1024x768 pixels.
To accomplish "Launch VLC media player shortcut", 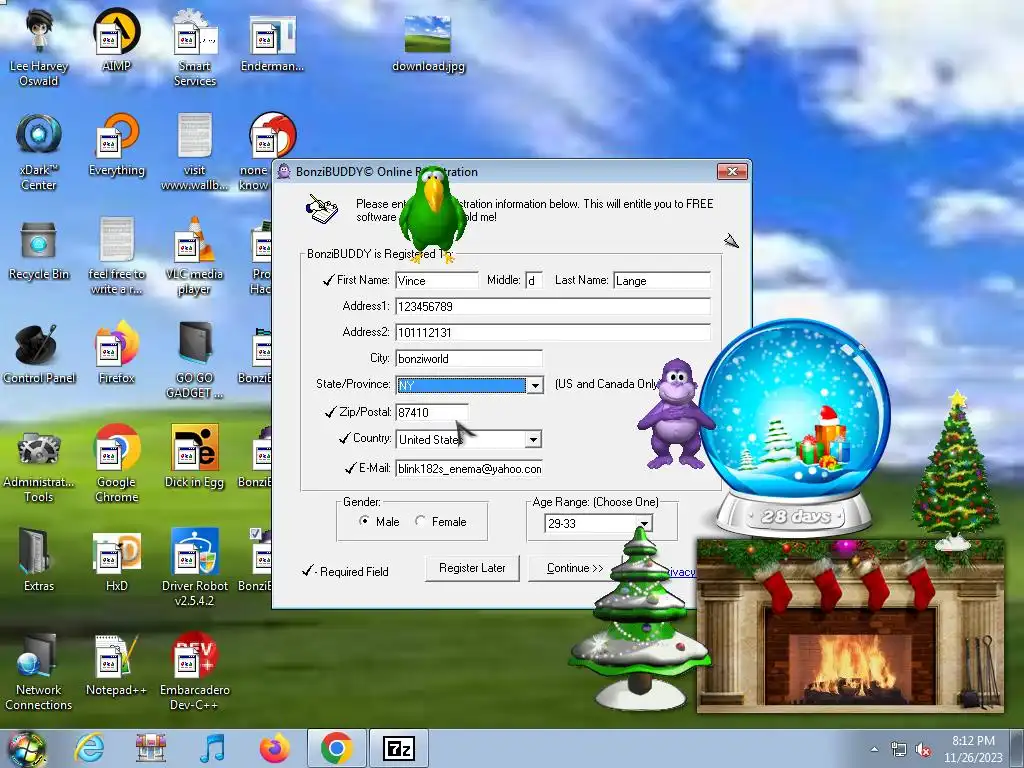I will click(x=195, y=256).
